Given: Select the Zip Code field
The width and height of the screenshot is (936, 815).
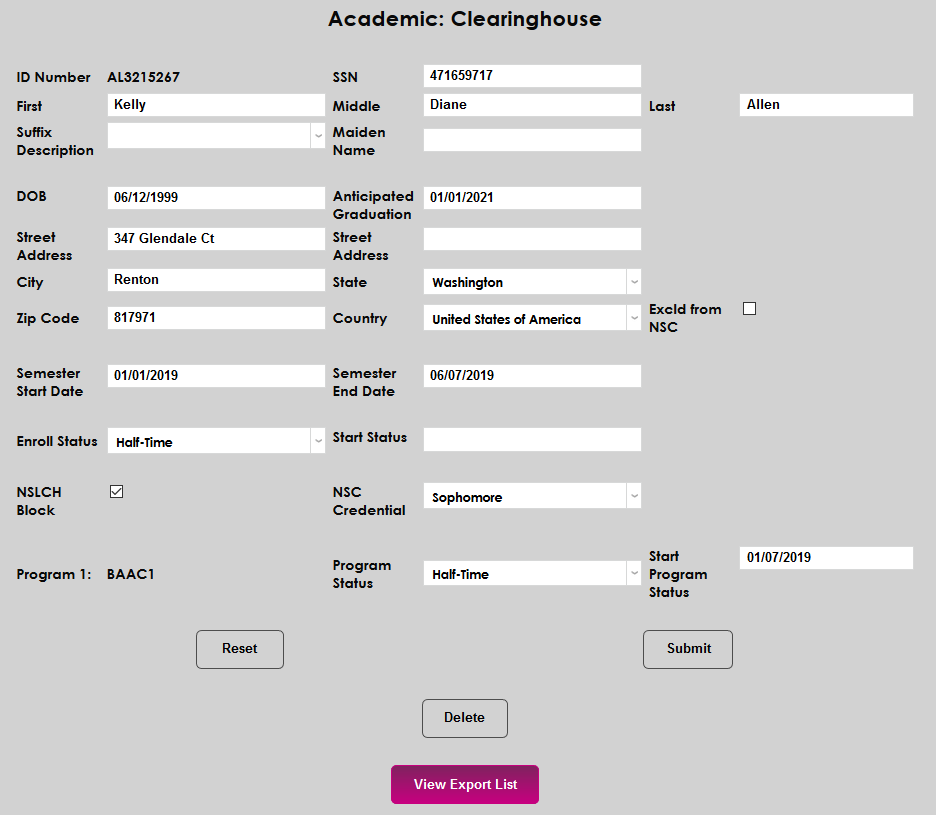Looking at the screenshot, I should point(215,317).
